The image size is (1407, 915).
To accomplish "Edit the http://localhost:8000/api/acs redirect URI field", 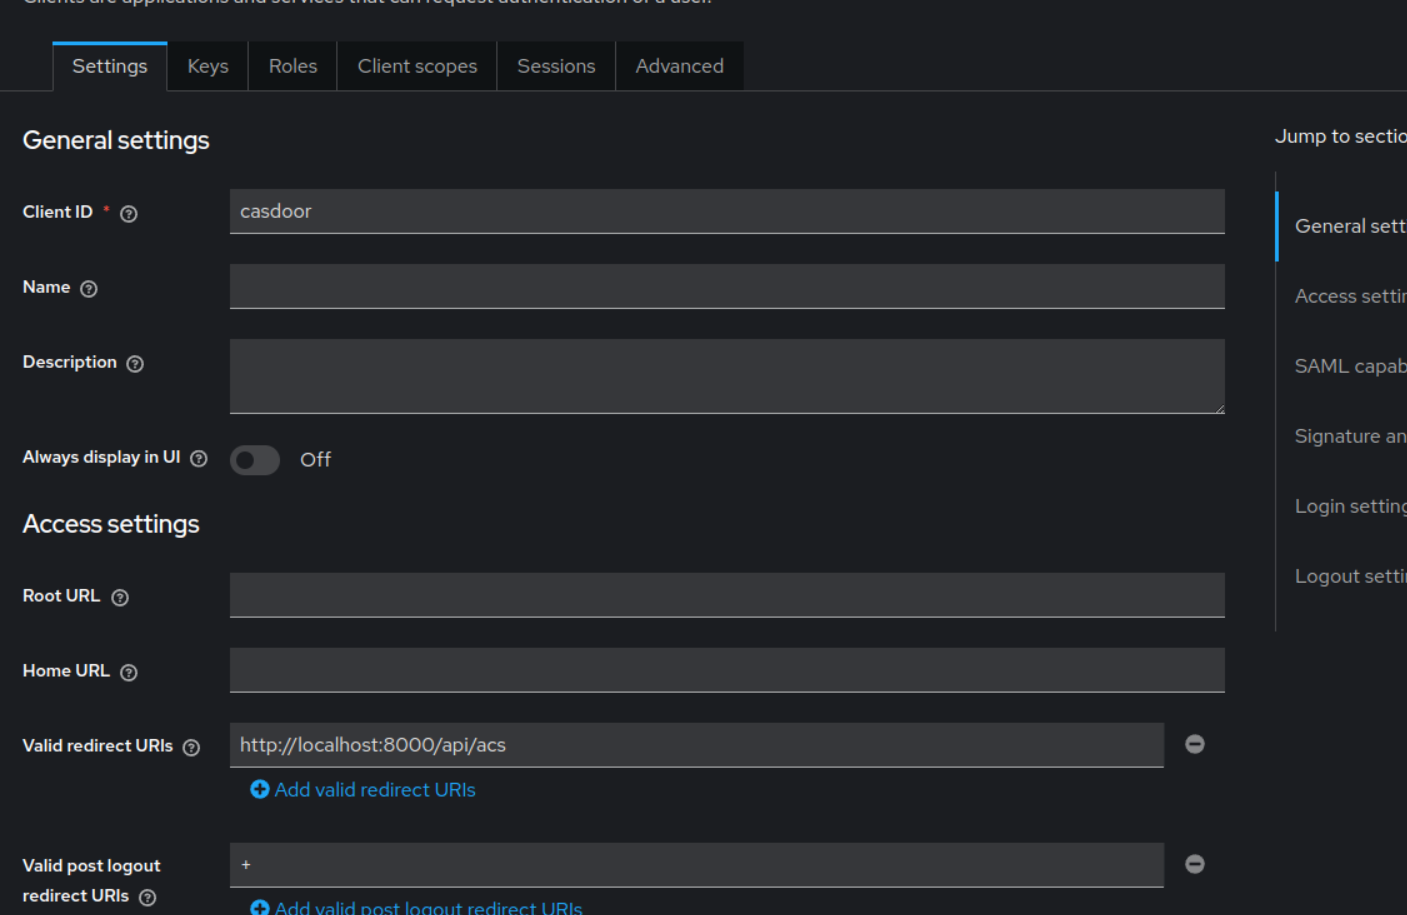I will point(697,745).
